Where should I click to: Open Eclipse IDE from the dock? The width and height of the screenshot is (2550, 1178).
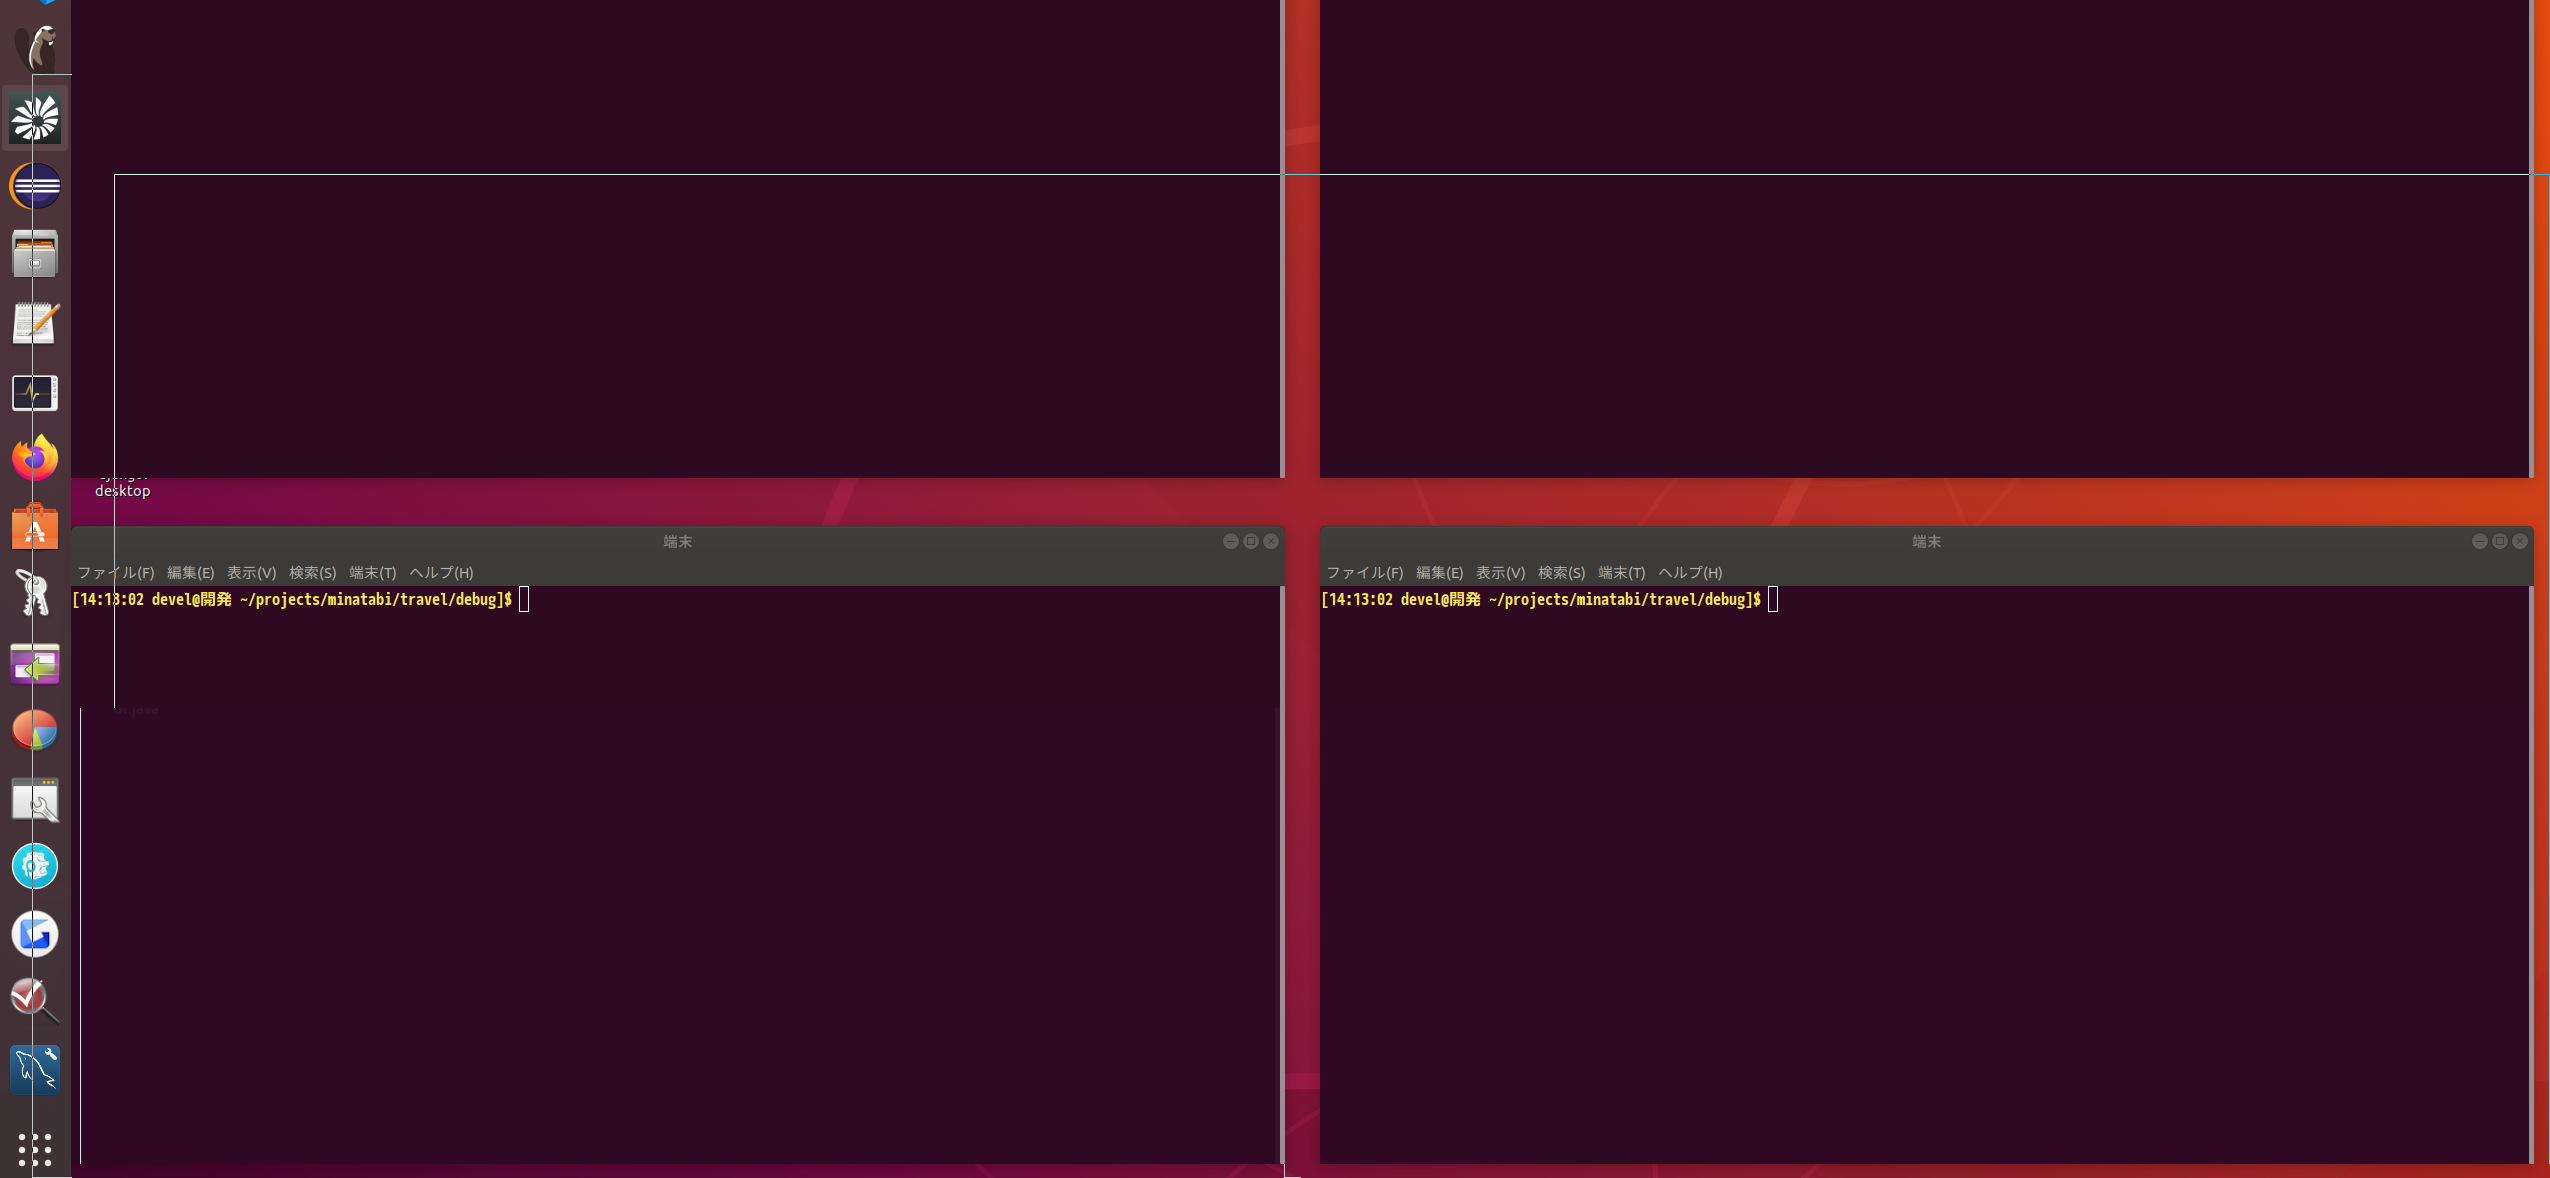pyautogui.click(x=35, y=186)
